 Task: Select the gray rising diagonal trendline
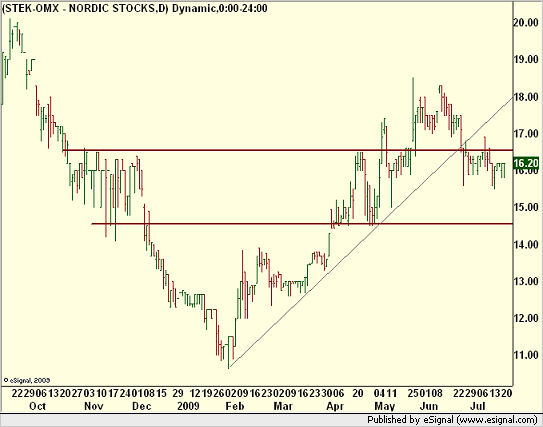pyautogui.click(x=371, y=232)
